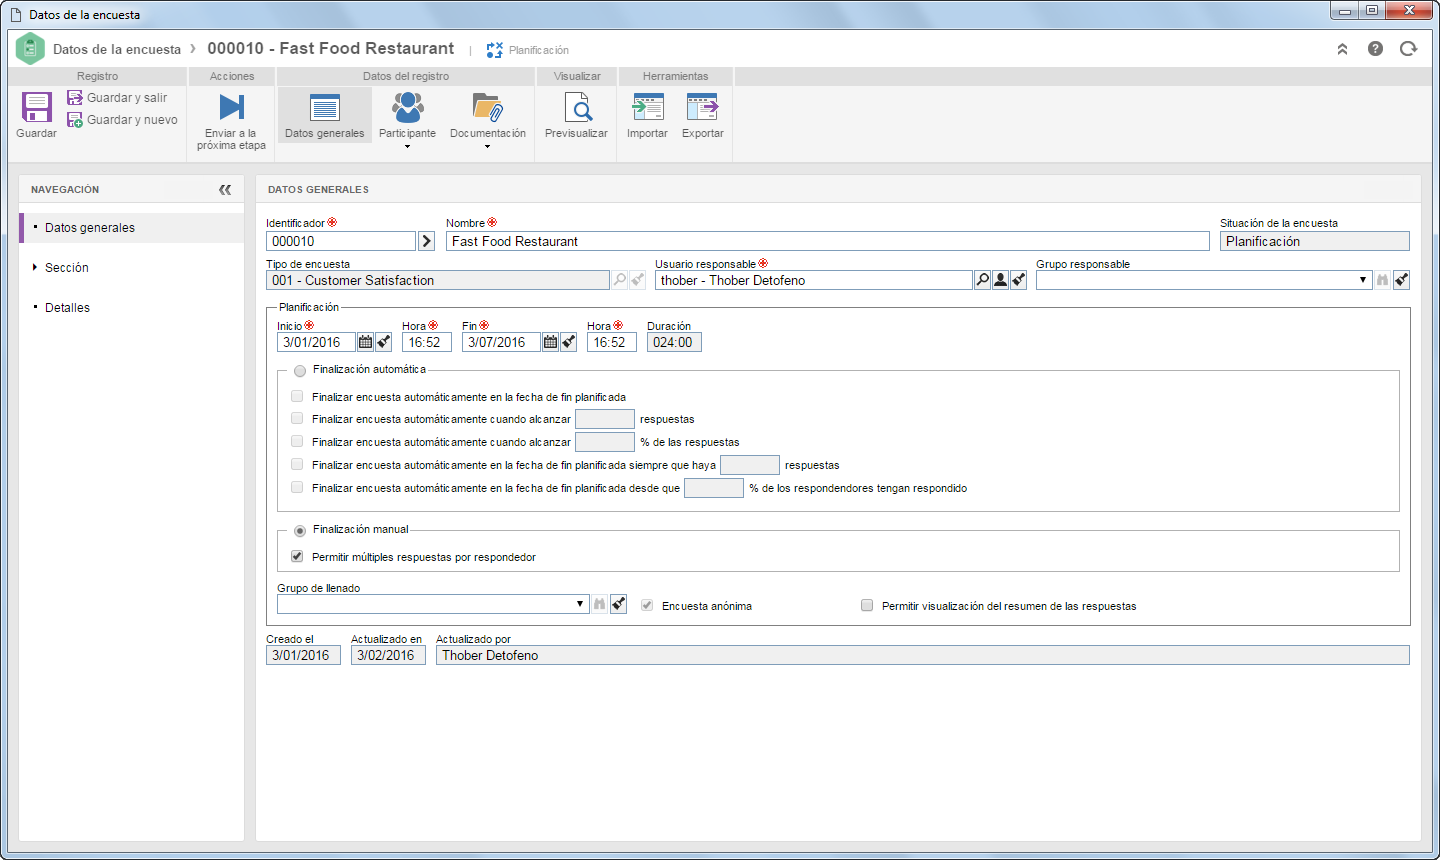Expand the Participante menu arrow

pos(407,147)
